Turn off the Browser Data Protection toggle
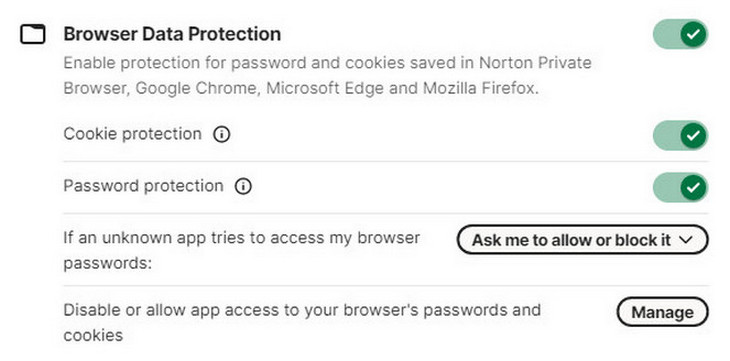 [x=680, y=34]
